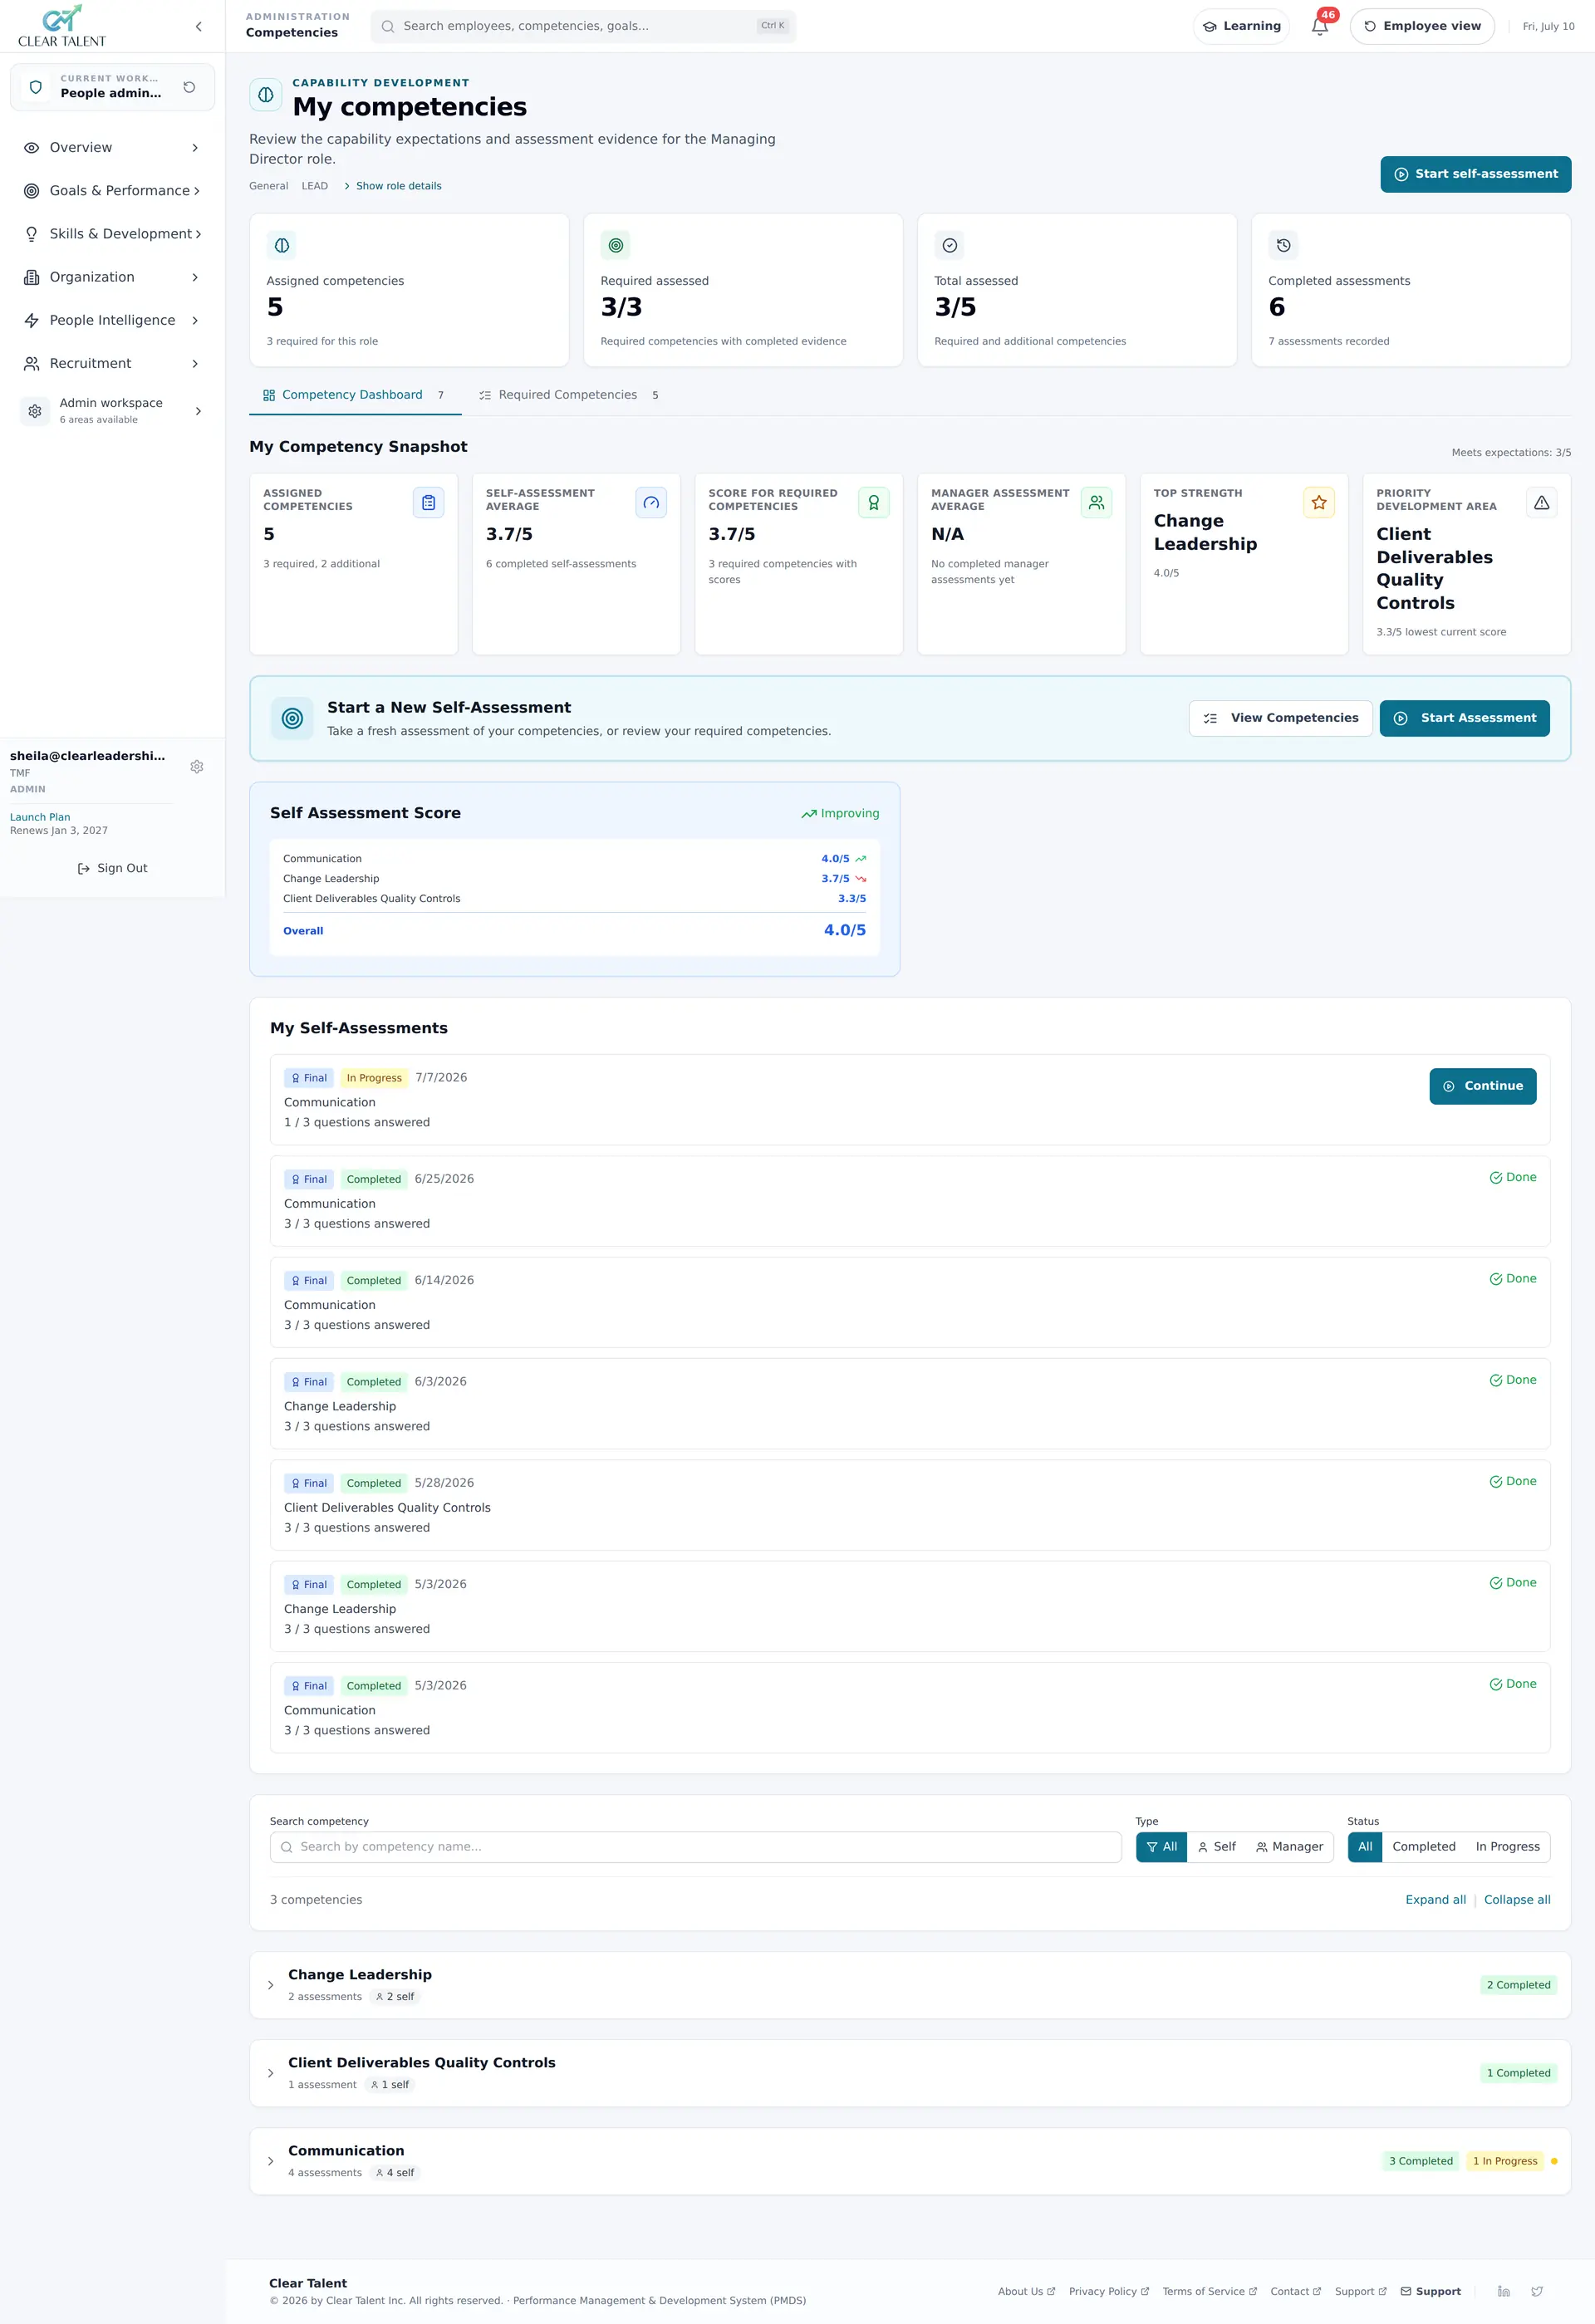Click target icon in Start a New Self-Assessment banner

coord(292,718)
